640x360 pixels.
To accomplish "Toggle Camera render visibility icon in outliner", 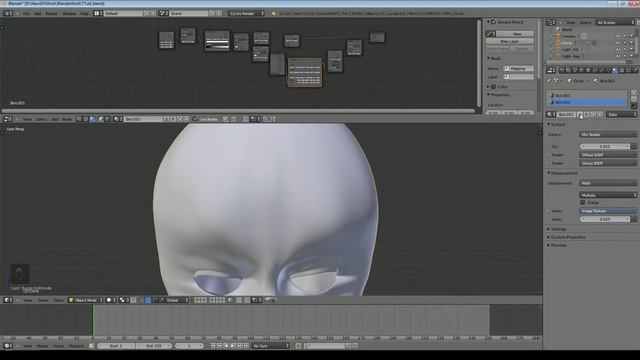I will click(x=631, y=36).
